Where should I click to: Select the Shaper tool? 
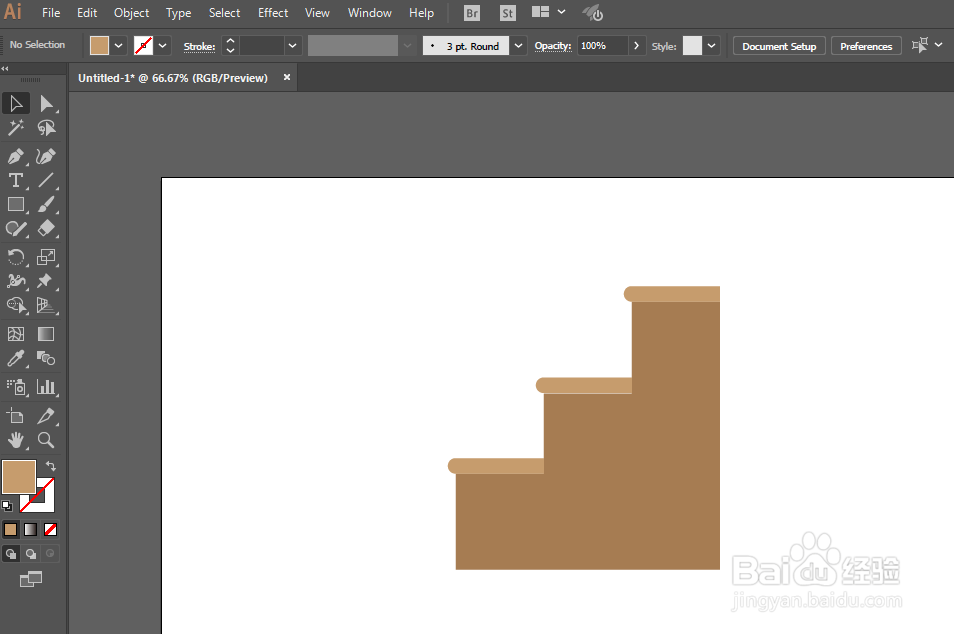(x=16, y=229)
